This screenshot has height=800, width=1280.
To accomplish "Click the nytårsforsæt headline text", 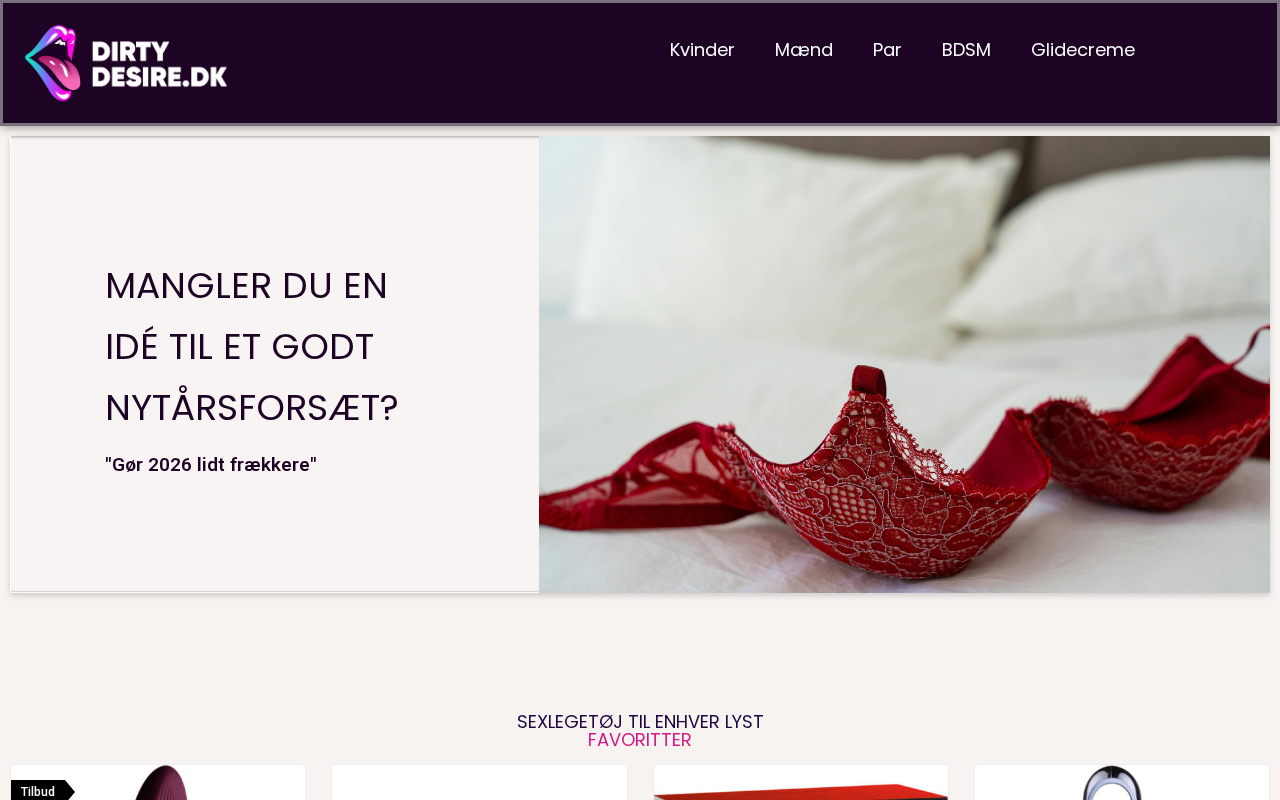I will pyautogui.click(x=251, y=347).
